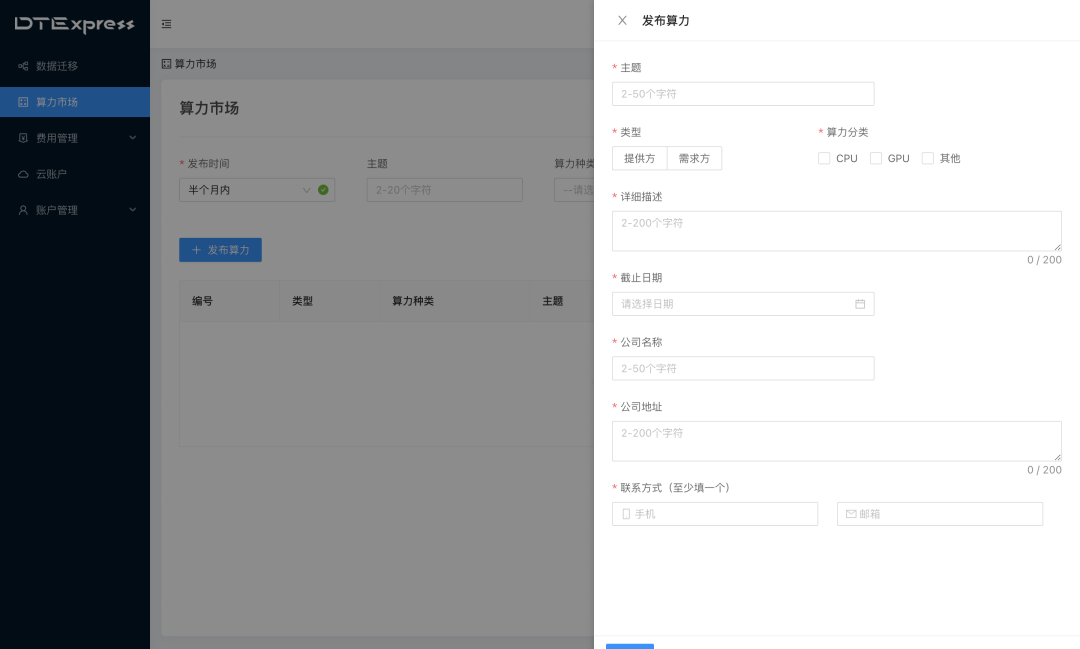Click the 账户管理 user icon

[23, 210]
